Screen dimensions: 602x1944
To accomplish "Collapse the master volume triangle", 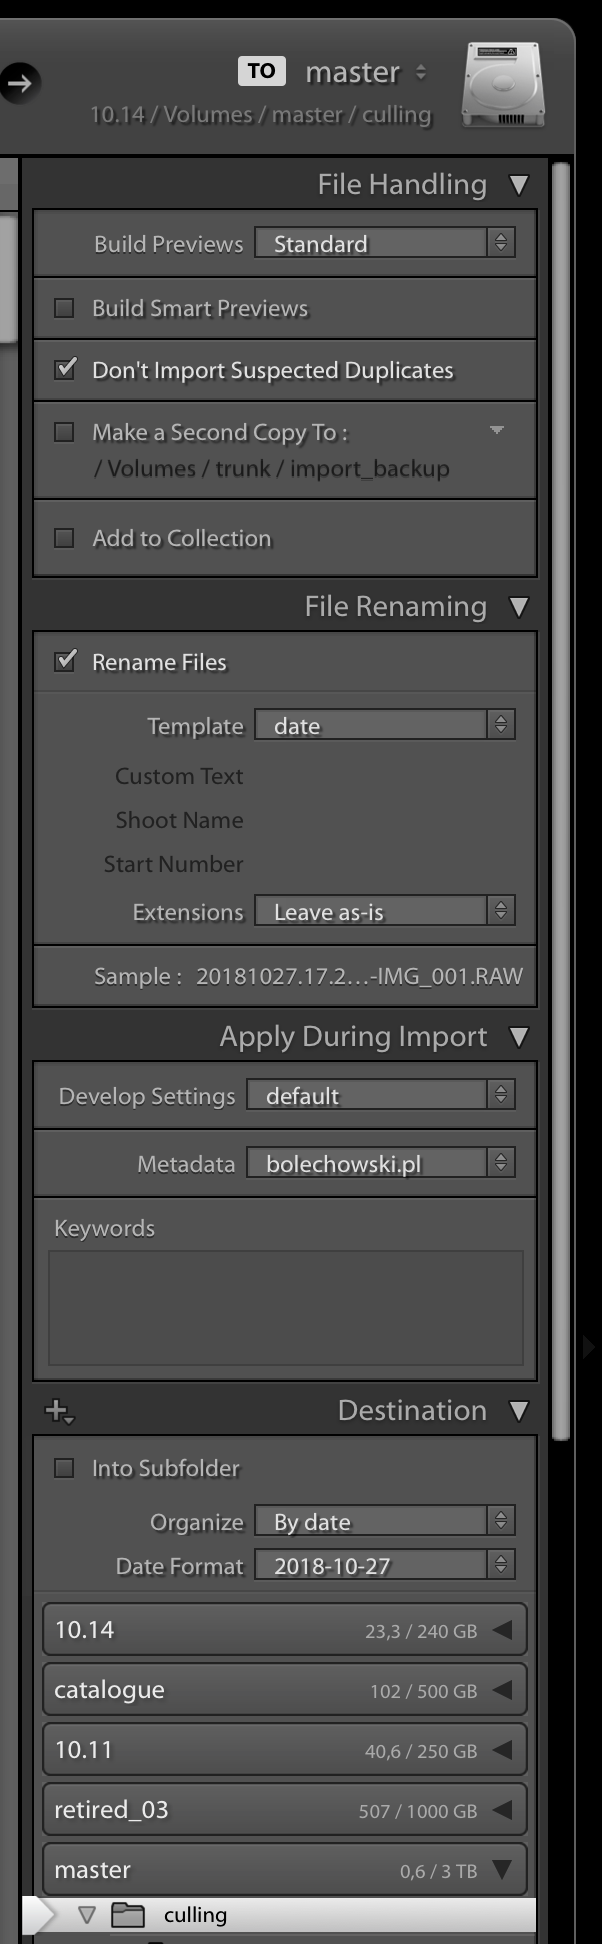I will tap(502, 1870).
